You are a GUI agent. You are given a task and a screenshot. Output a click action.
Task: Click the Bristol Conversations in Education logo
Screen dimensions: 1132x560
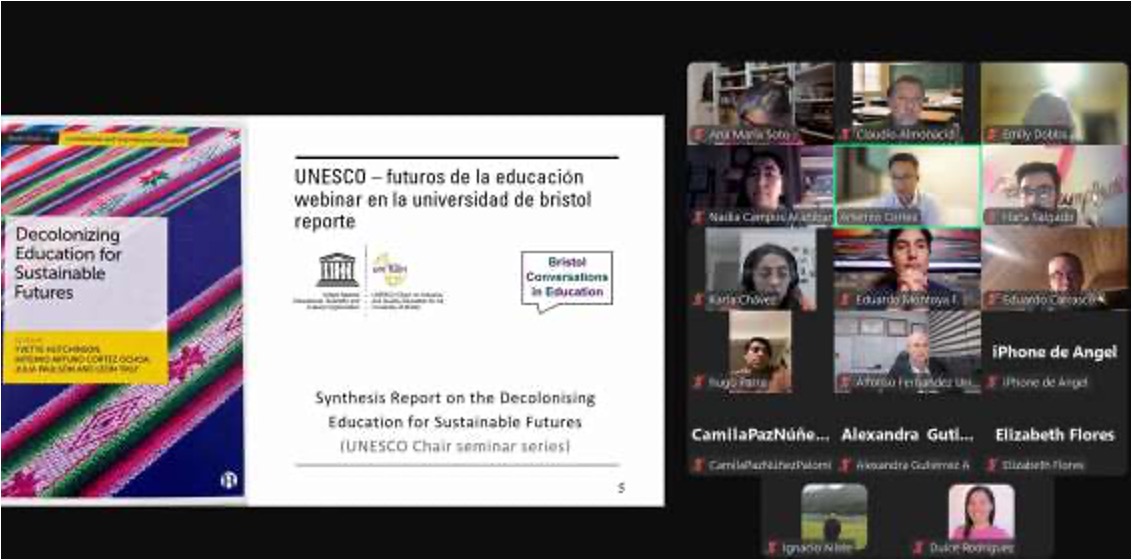pyautogui.click(x=566, y=280)
